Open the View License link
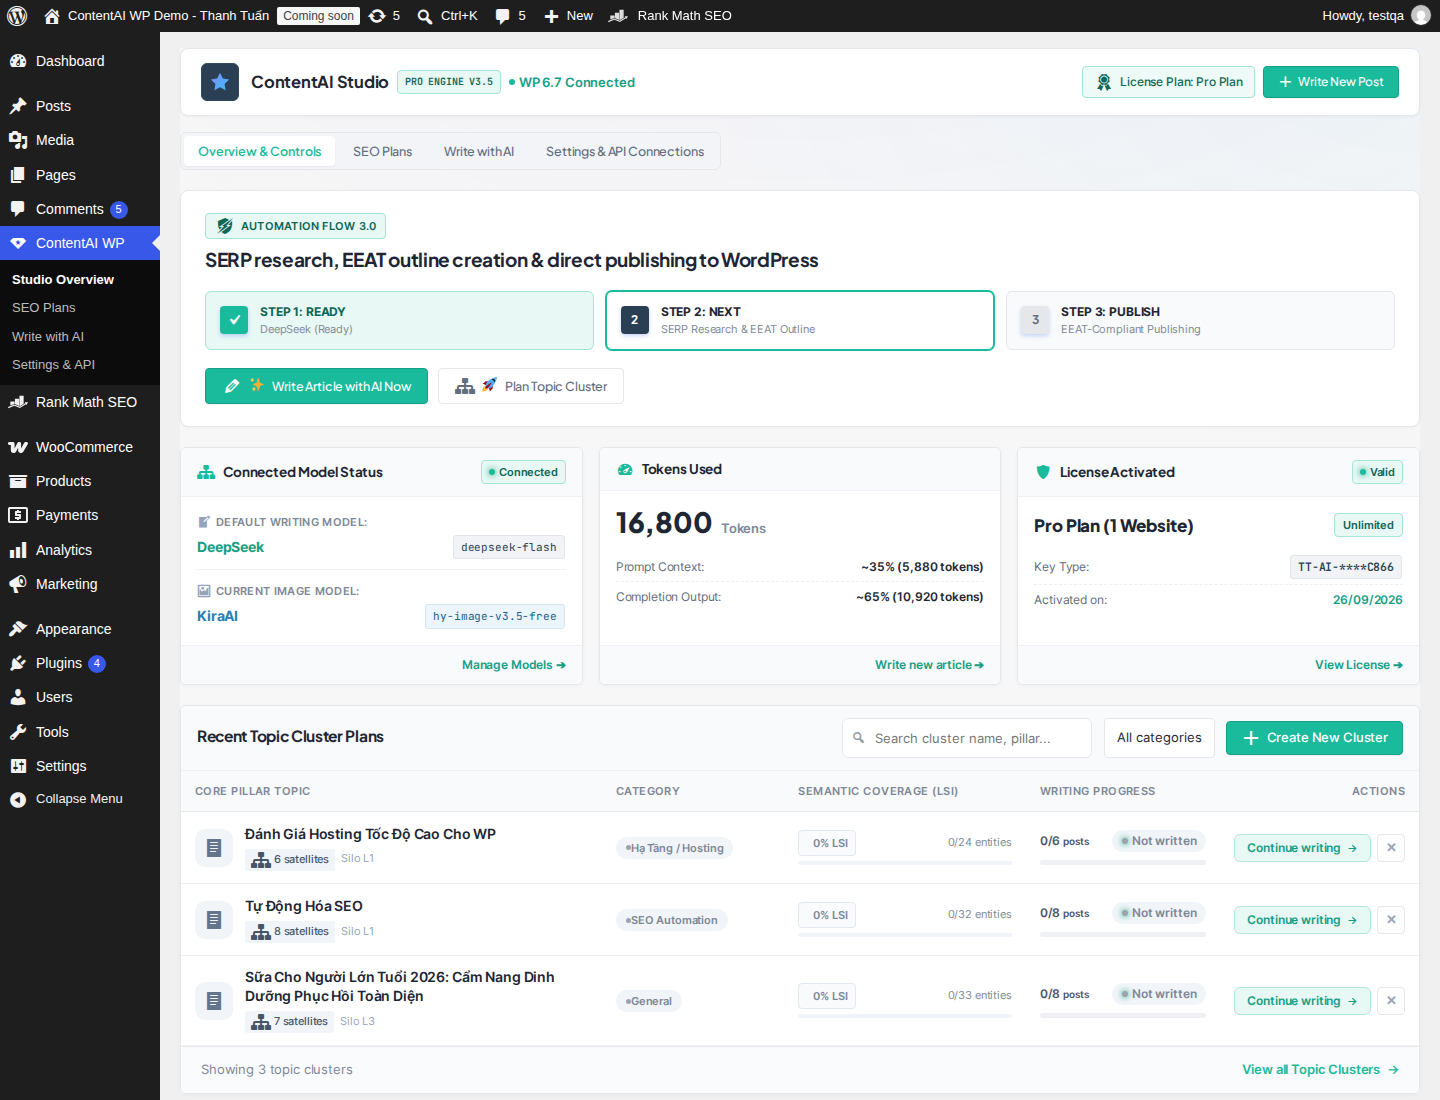Image resolution: width=1440 pixels, height=1100 pixels. (1359, 665)
